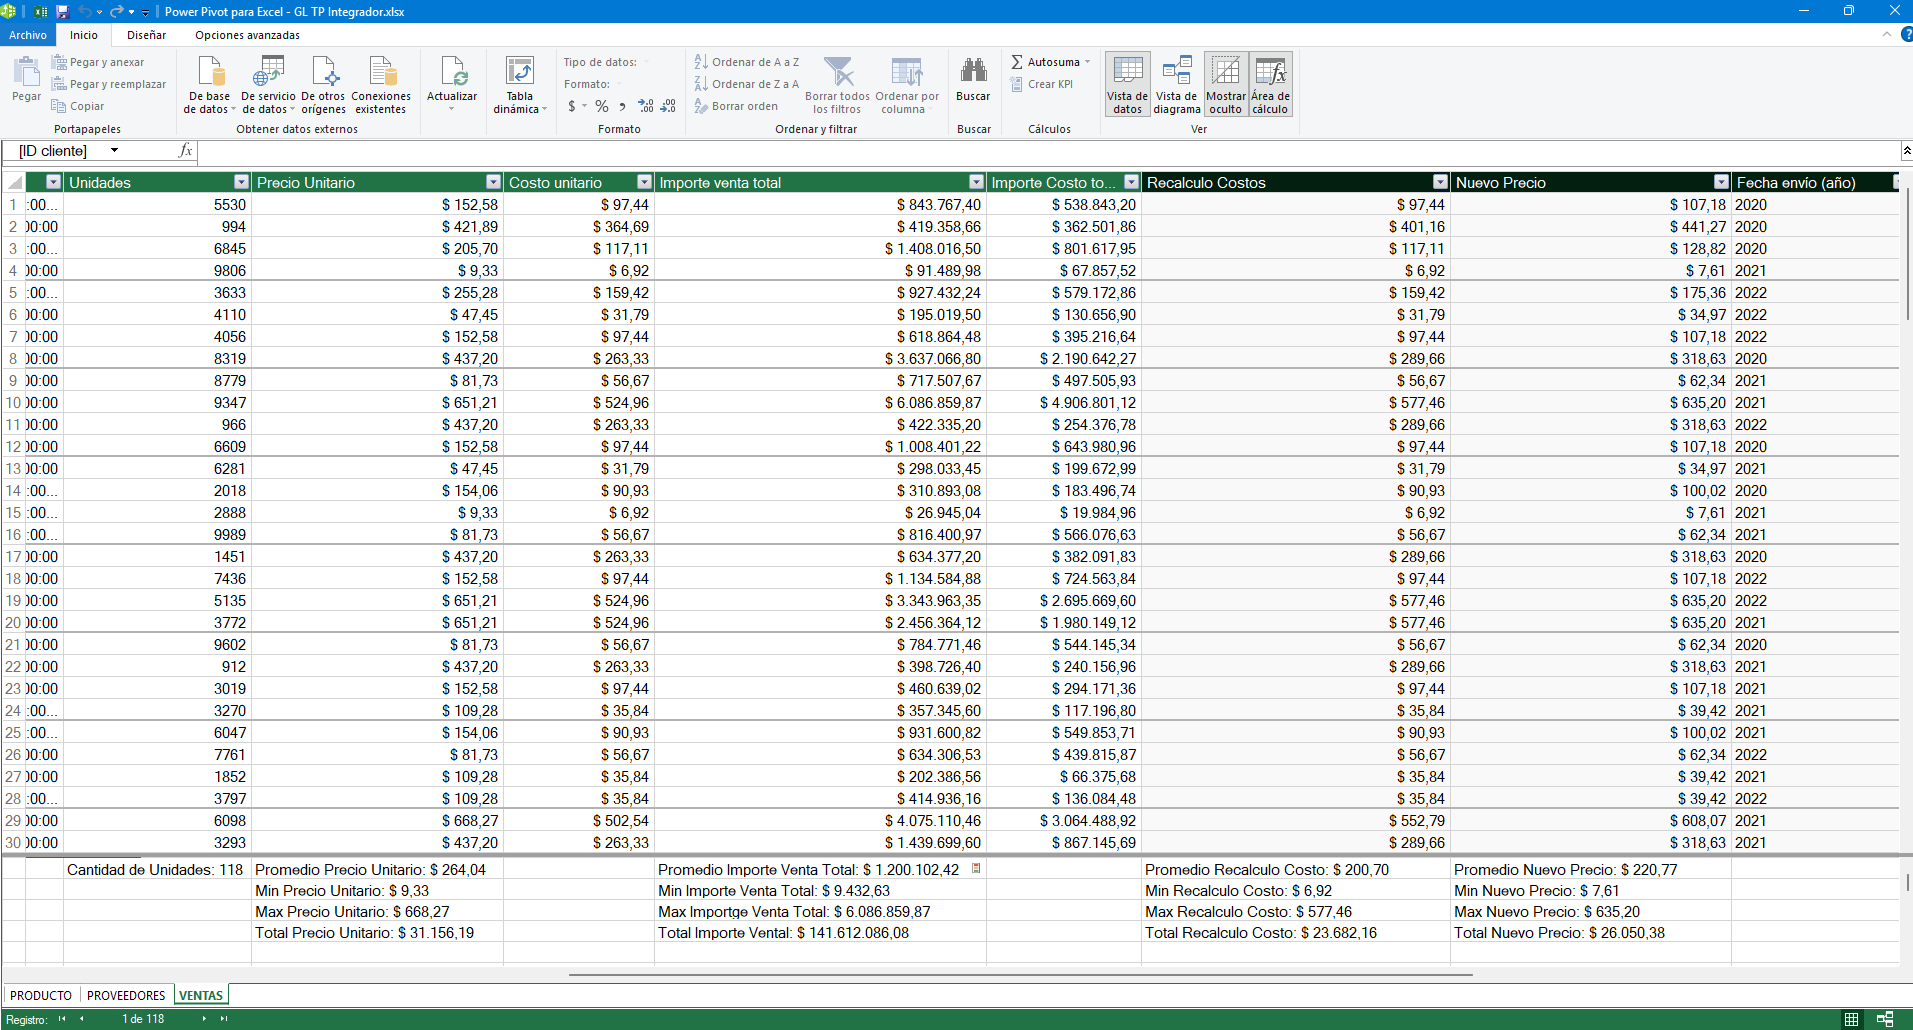The width and height of the screenshot is (1913, 1030).
Task: Select the Inicio ribbon tab
Action: [x=84, y=35]
